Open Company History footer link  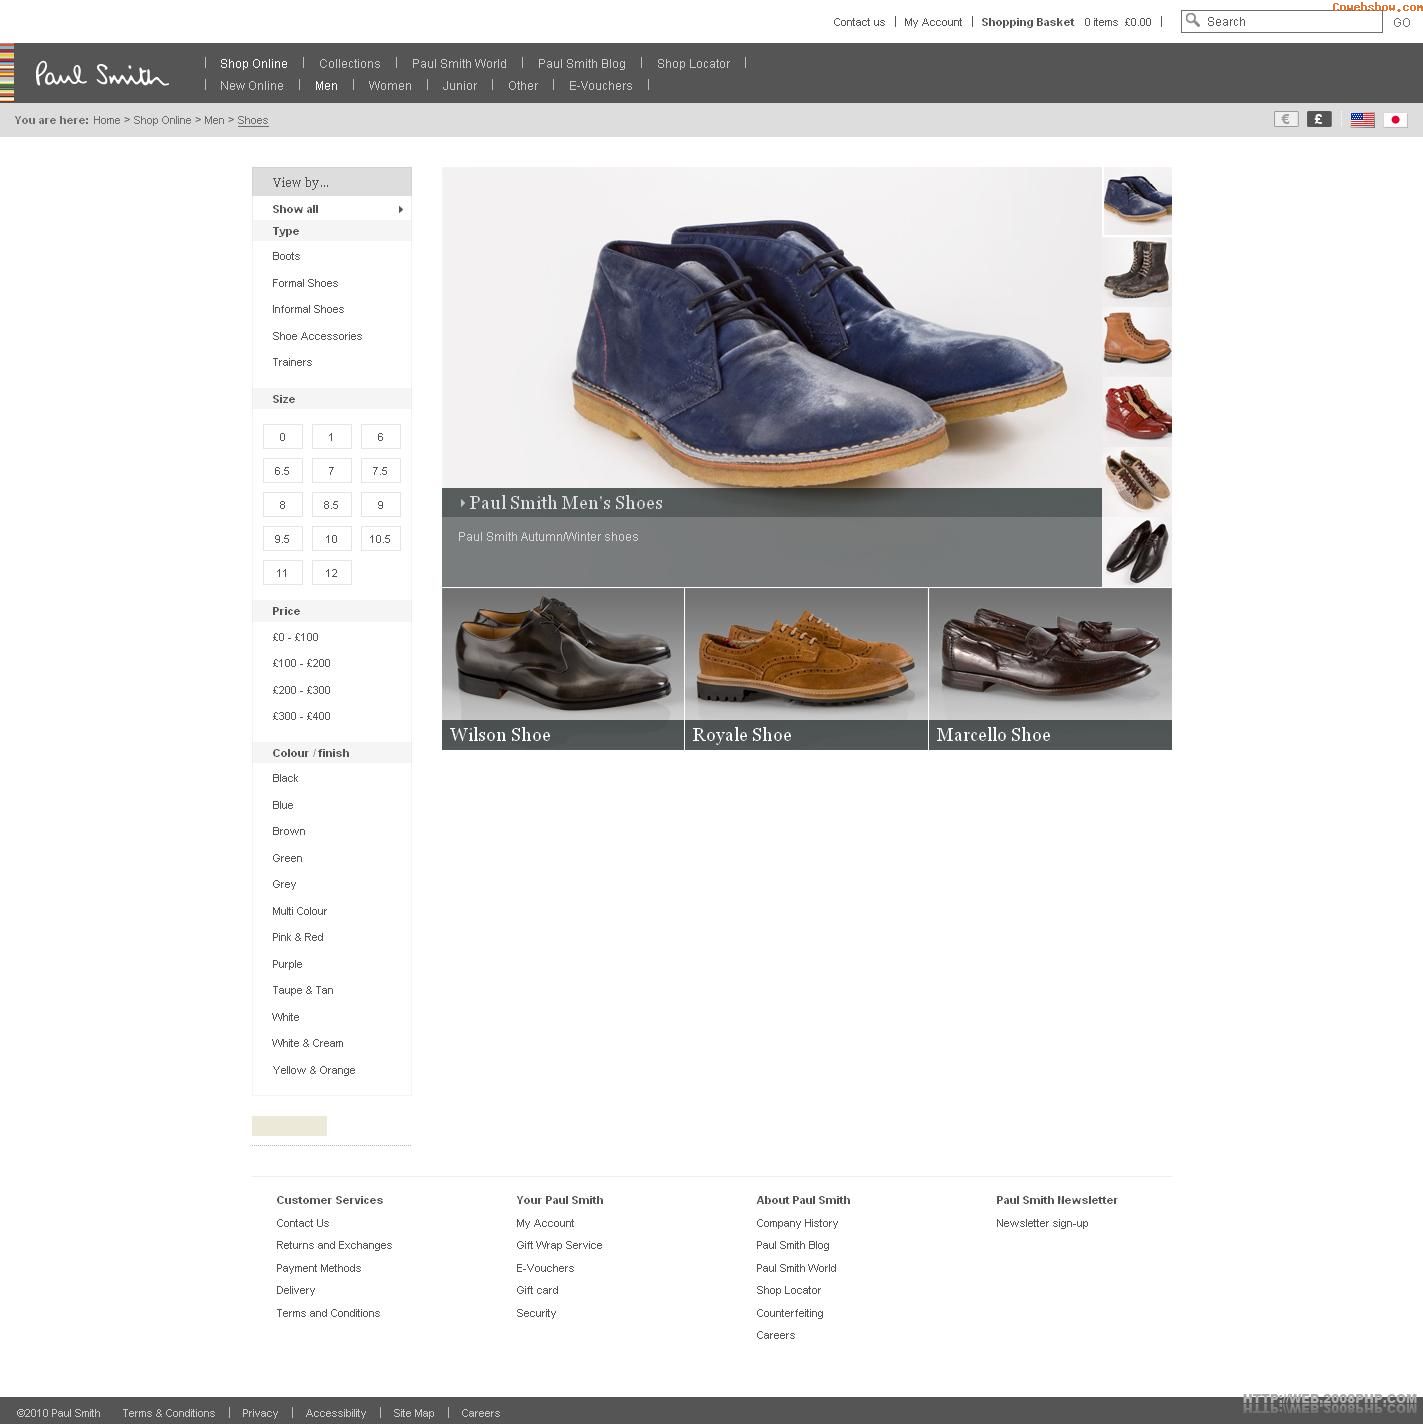click(x=797, y=1223)
